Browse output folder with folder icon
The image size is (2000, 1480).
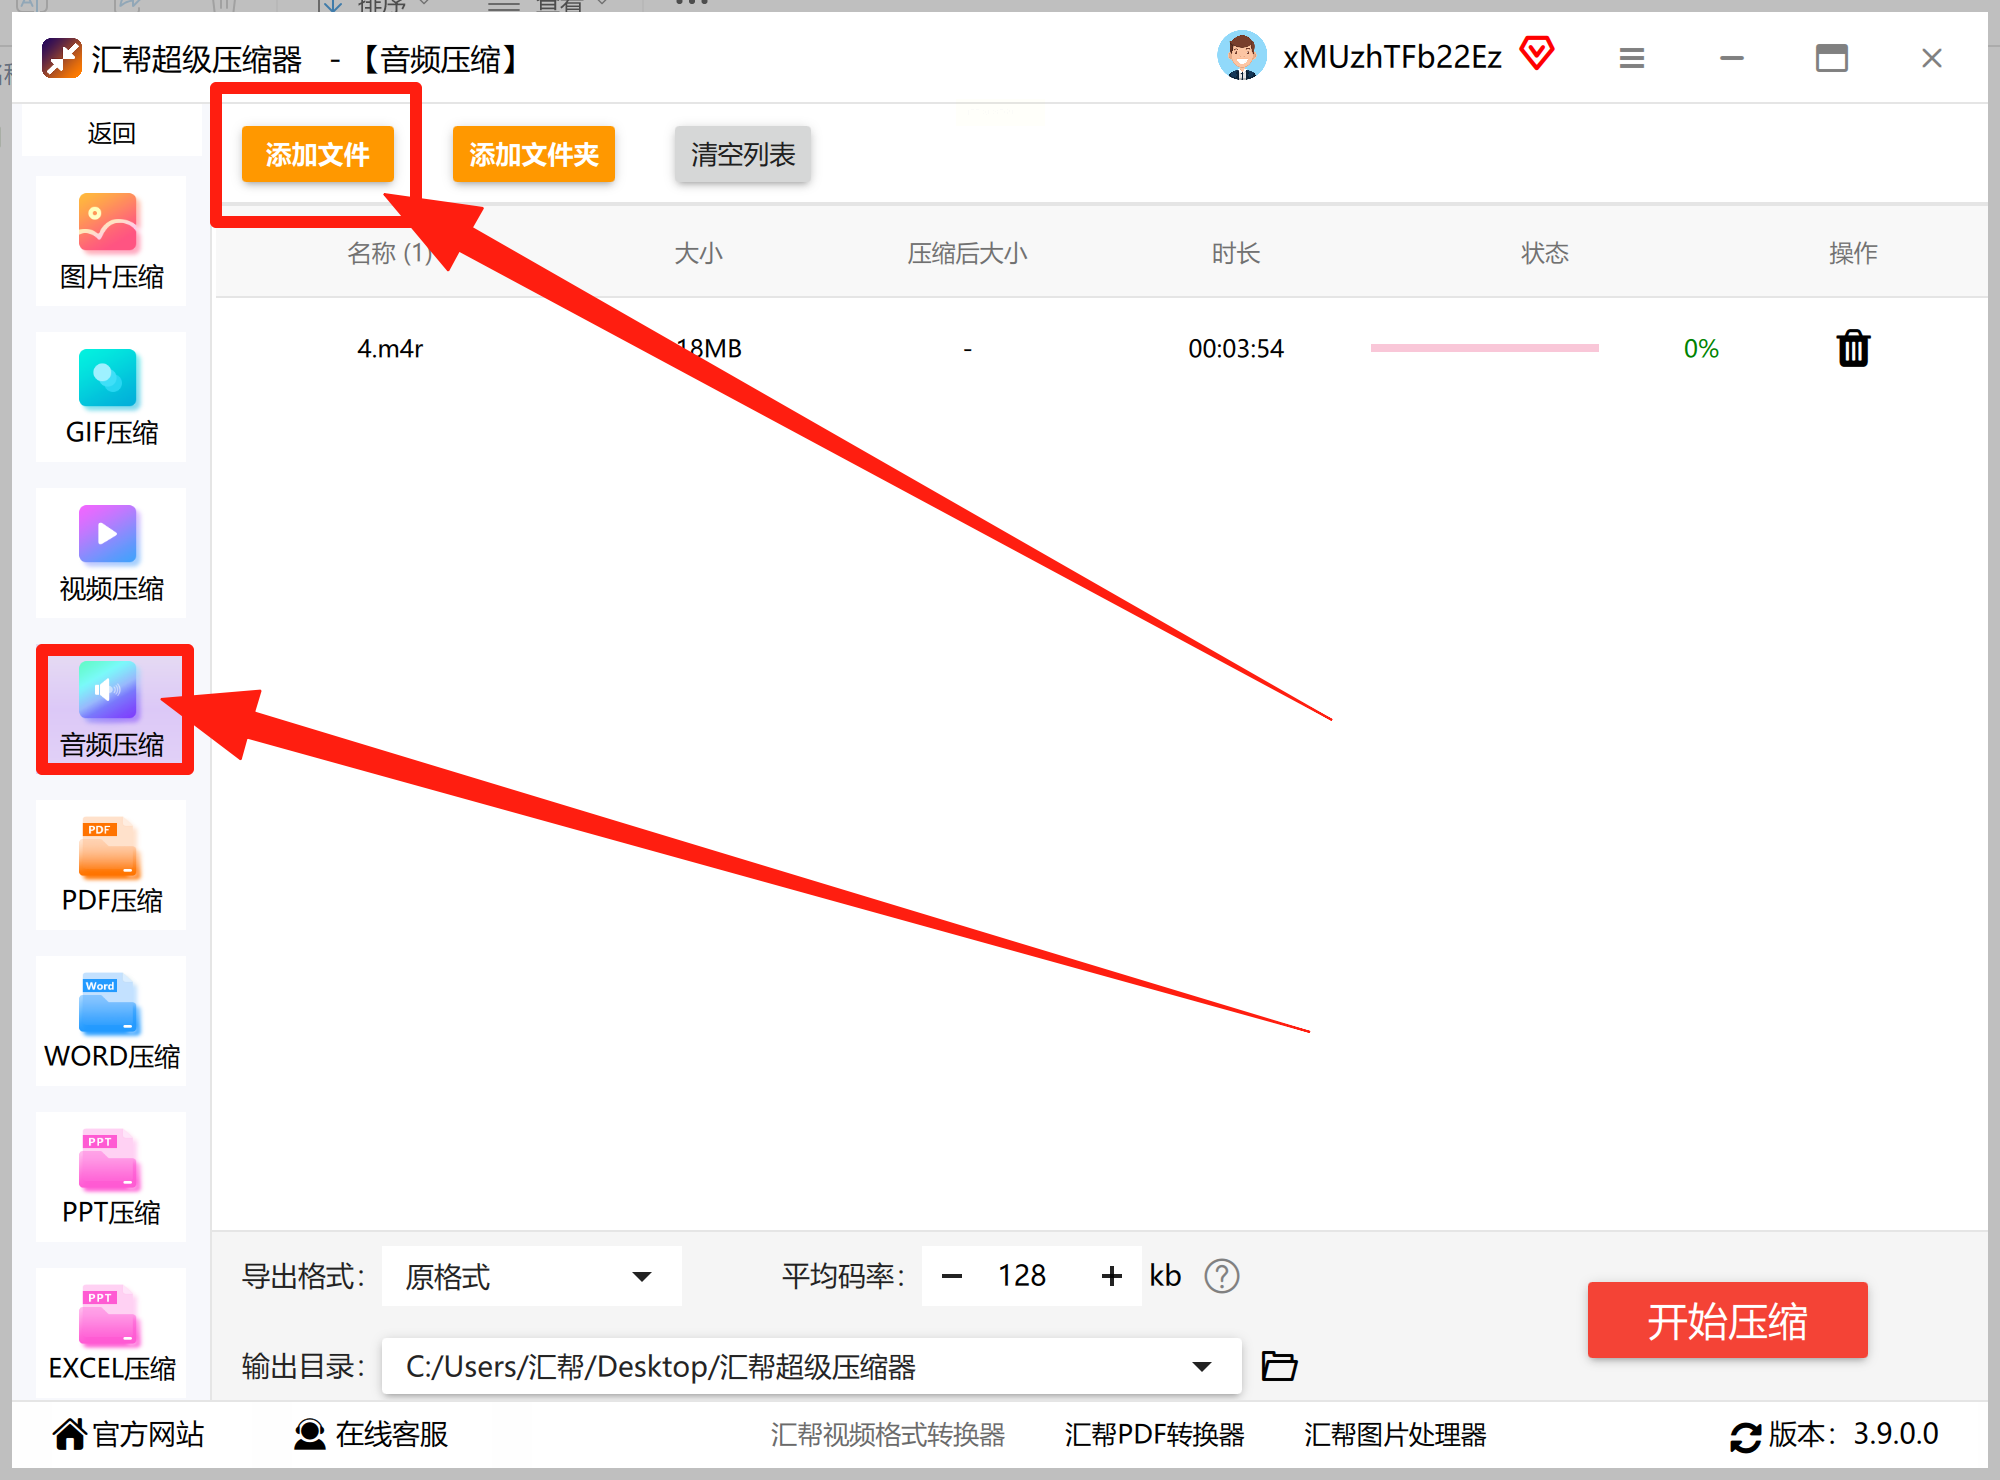(1279, 1366)
